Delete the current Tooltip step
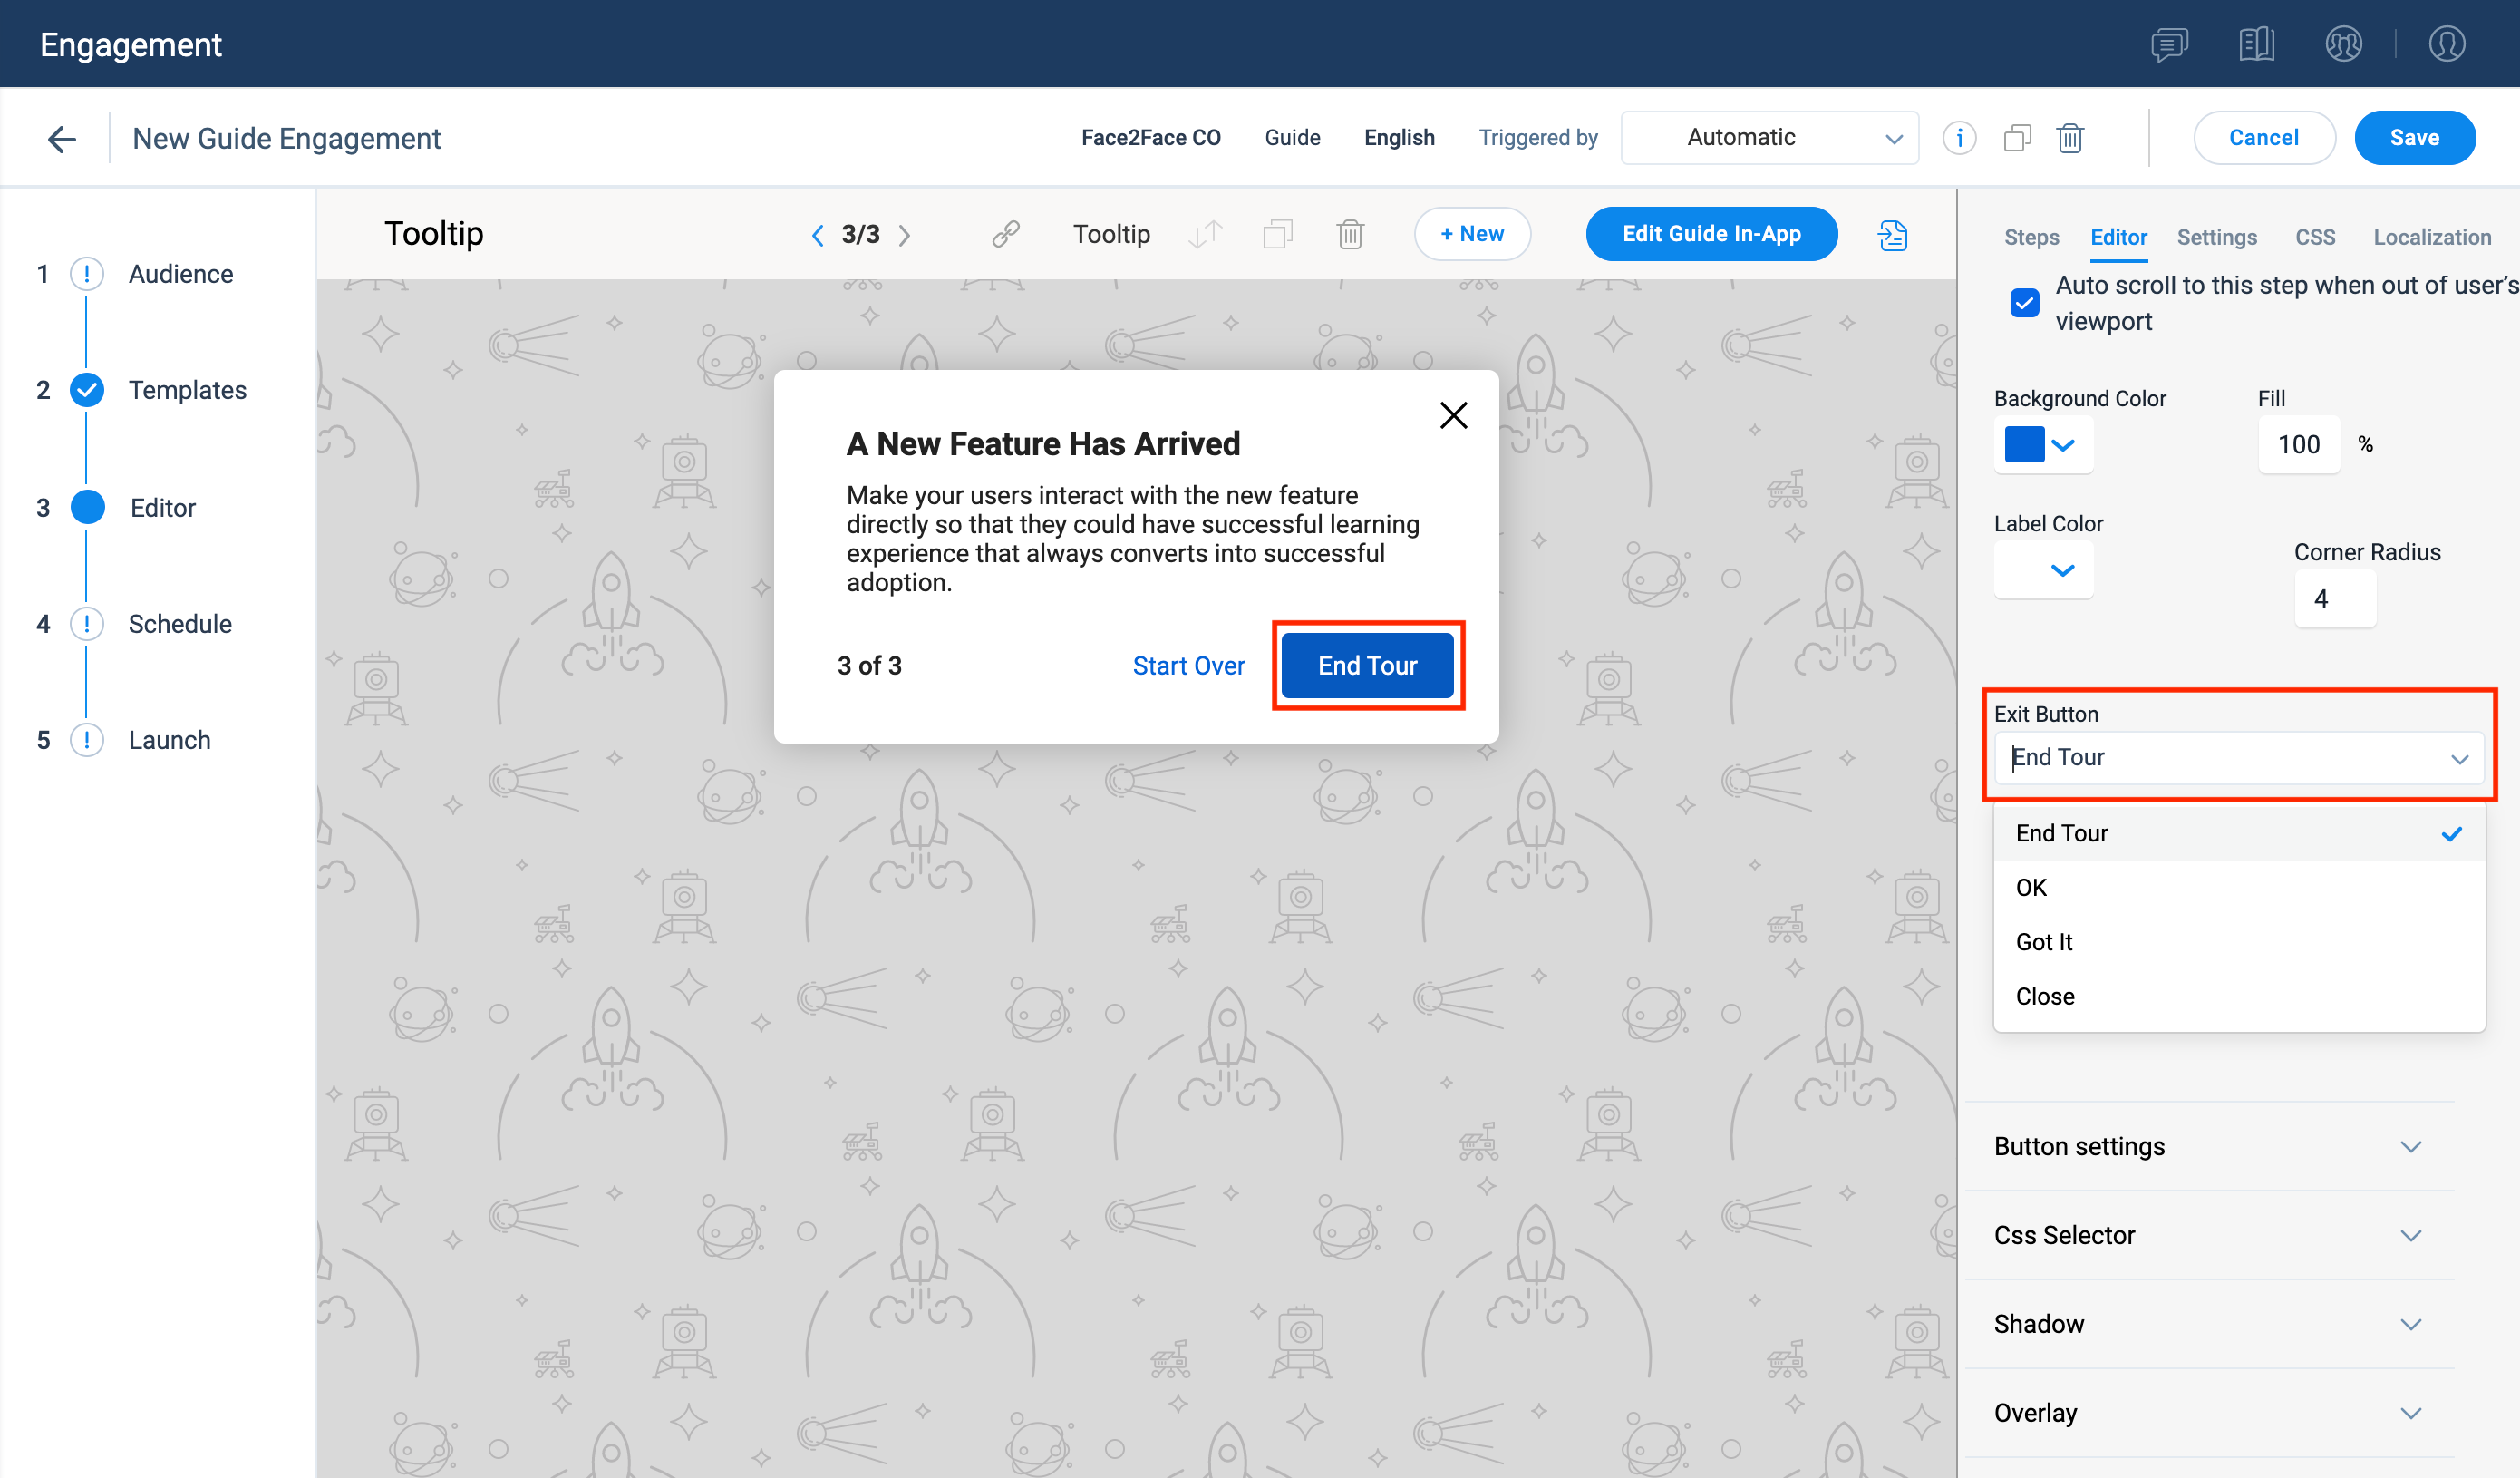The width and height of the screenshot is (2520, 1478). [x=1350, y=234]
